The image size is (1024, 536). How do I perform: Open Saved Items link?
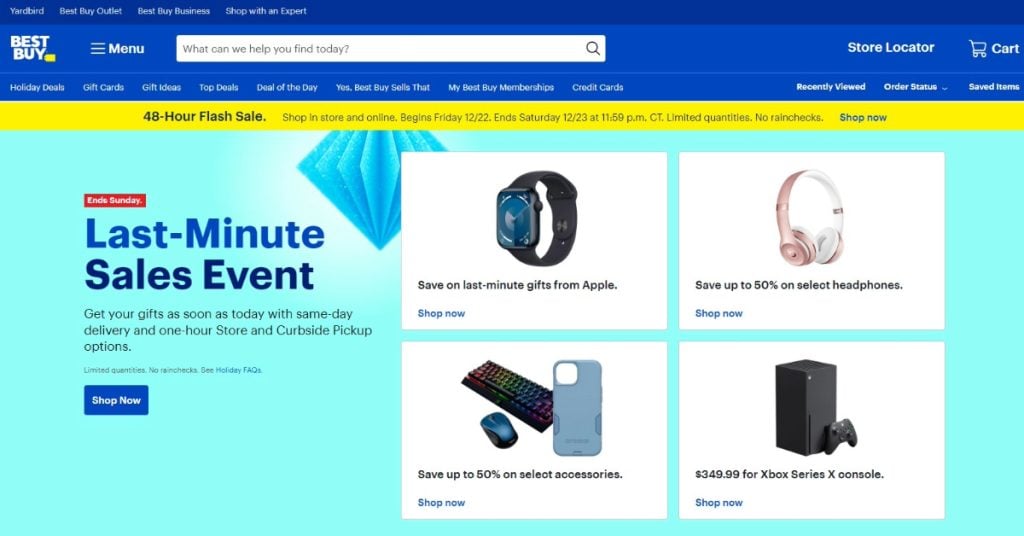(x=993, y=87)
